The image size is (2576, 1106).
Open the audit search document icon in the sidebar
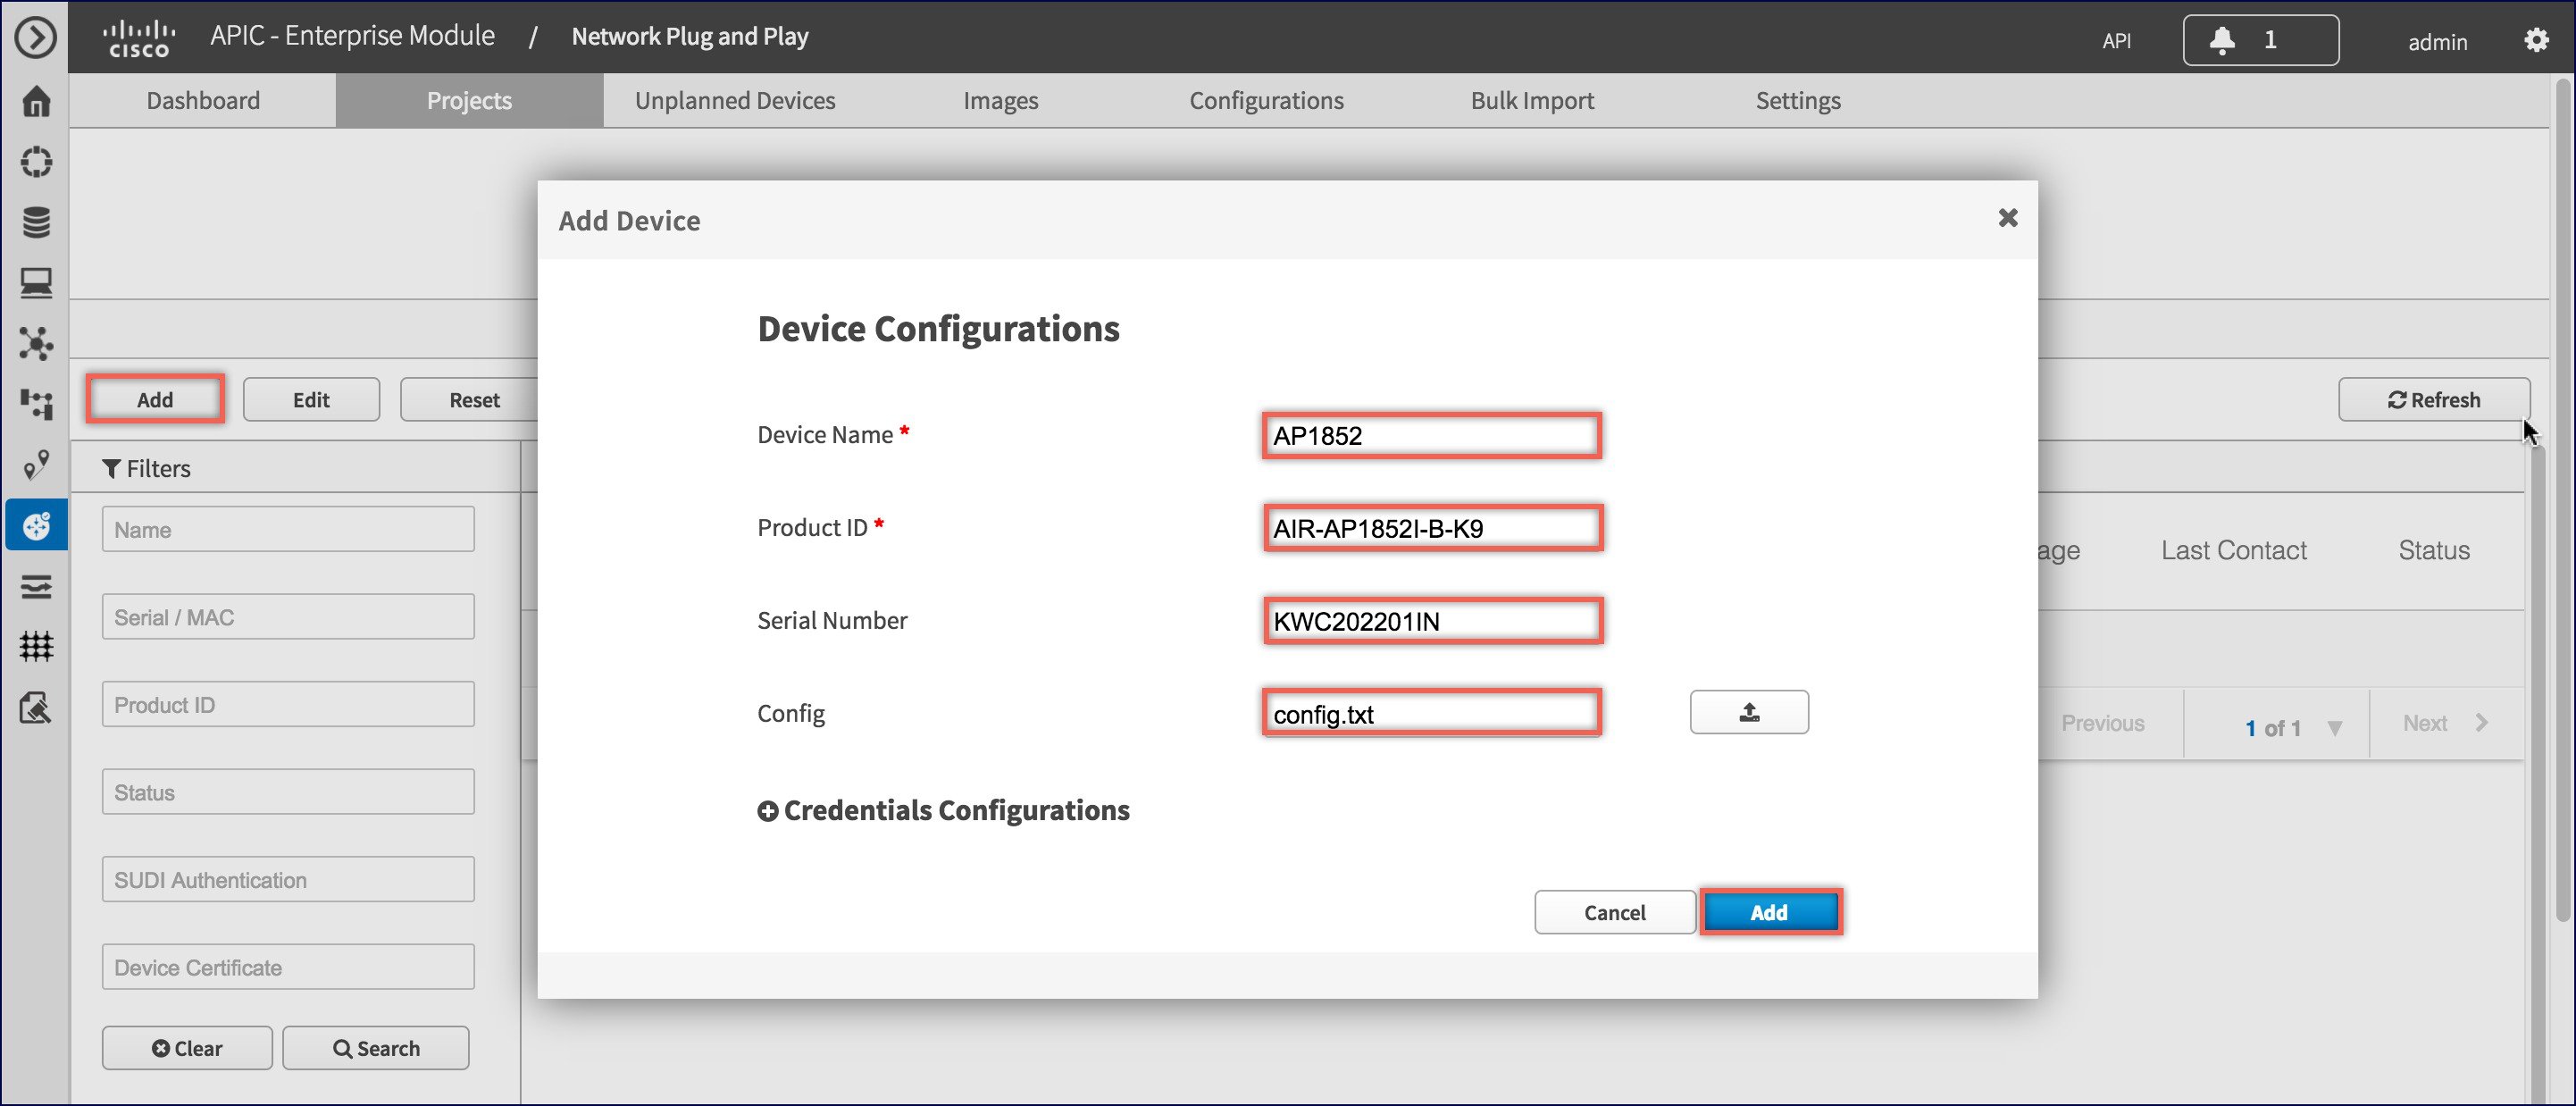click(x=36, y=707)
